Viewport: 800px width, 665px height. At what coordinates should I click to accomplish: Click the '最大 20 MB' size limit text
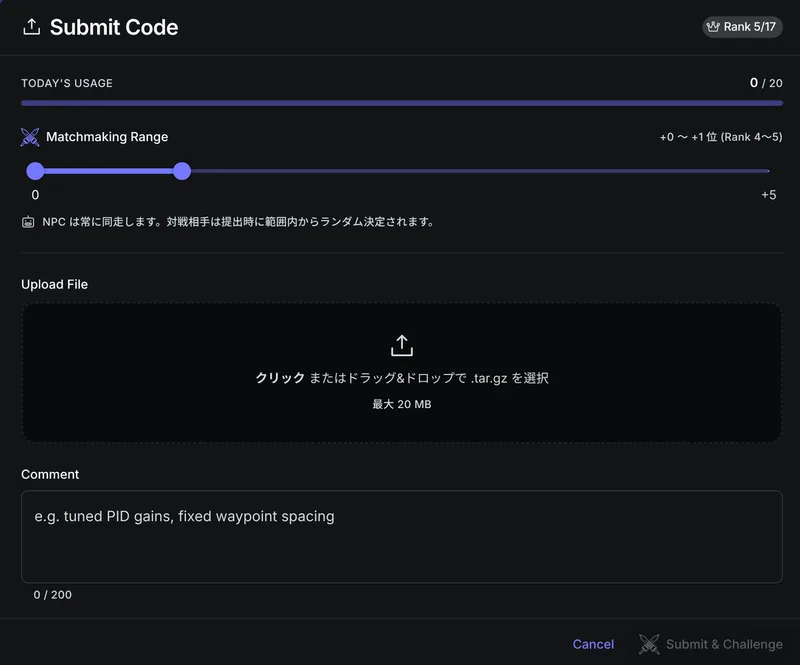(402, 404)
